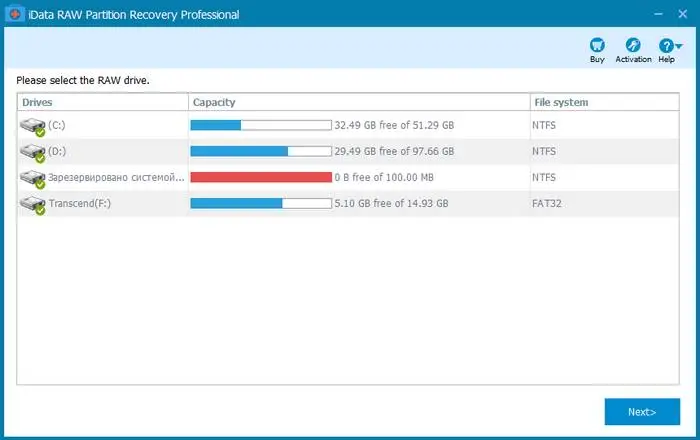Image resolution: width=700 pixels, height=440 pixels.
Task: Select the (D:) drive icon
Action: [33, 153]
